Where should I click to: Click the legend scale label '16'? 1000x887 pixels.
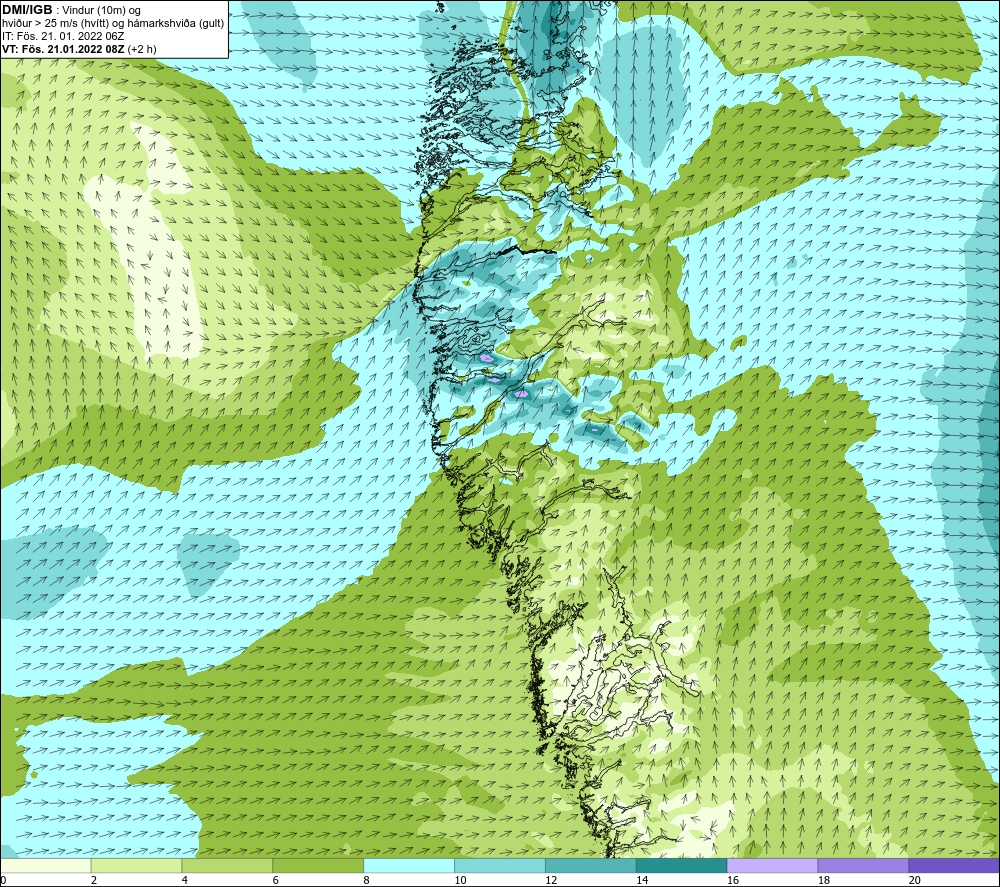(x=733, y=881)
